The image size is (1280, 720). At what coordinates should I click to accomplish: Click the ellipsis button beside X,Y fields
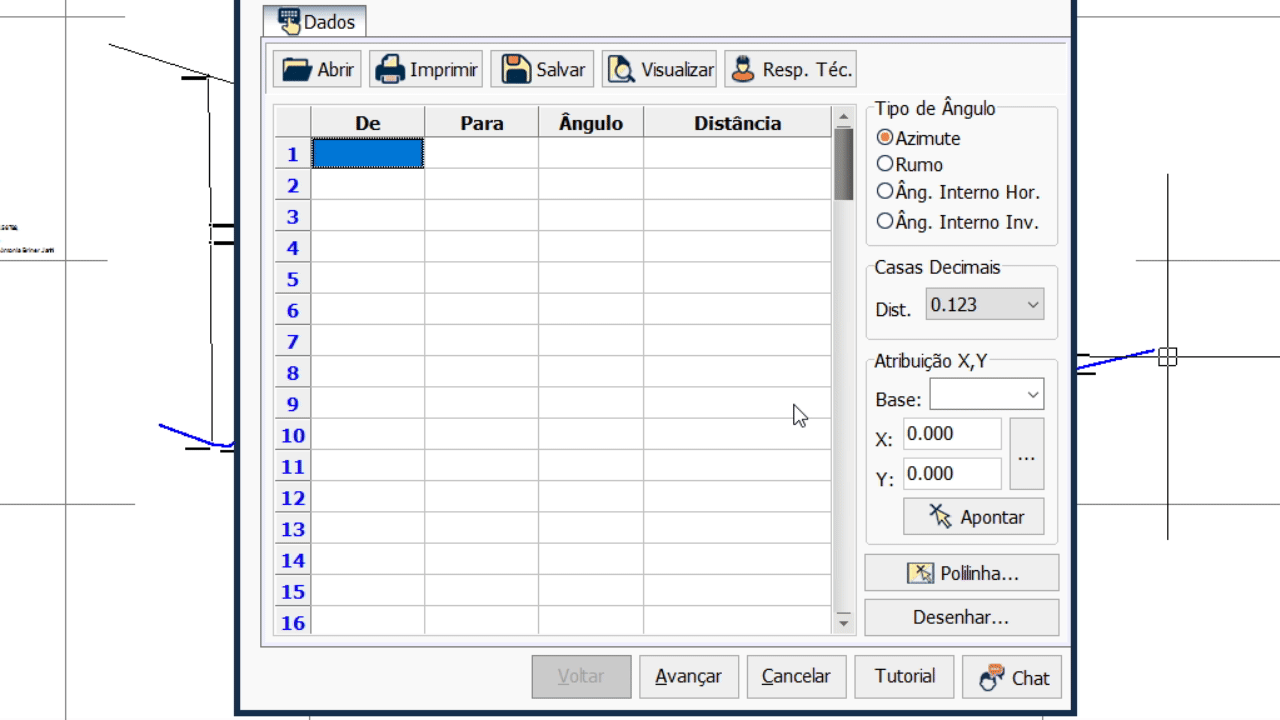click(1026, 454)
